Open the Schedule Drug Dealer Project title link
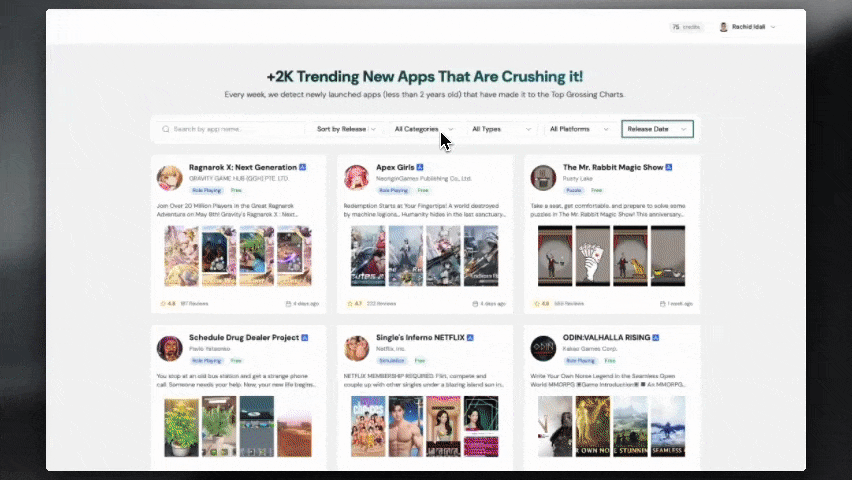 point(244,338)
